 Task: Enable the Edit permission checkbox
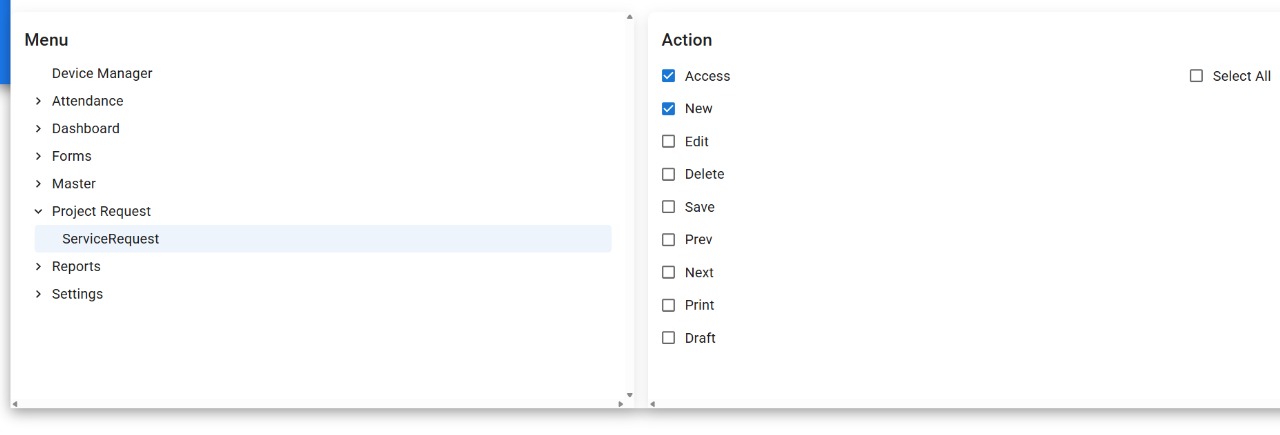coord(669,142)
